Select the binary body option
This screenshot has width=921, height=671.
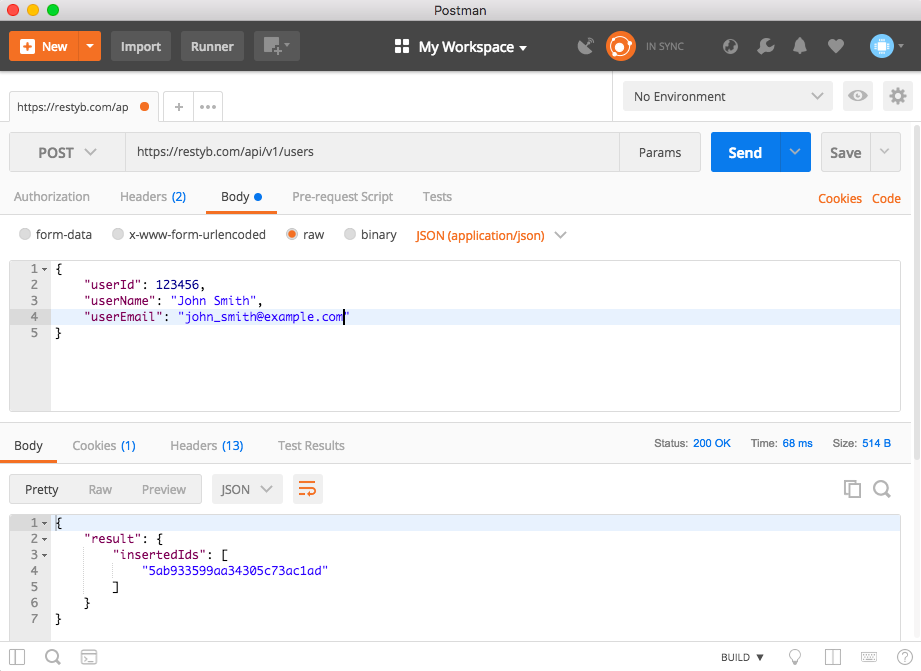[350, 235]
